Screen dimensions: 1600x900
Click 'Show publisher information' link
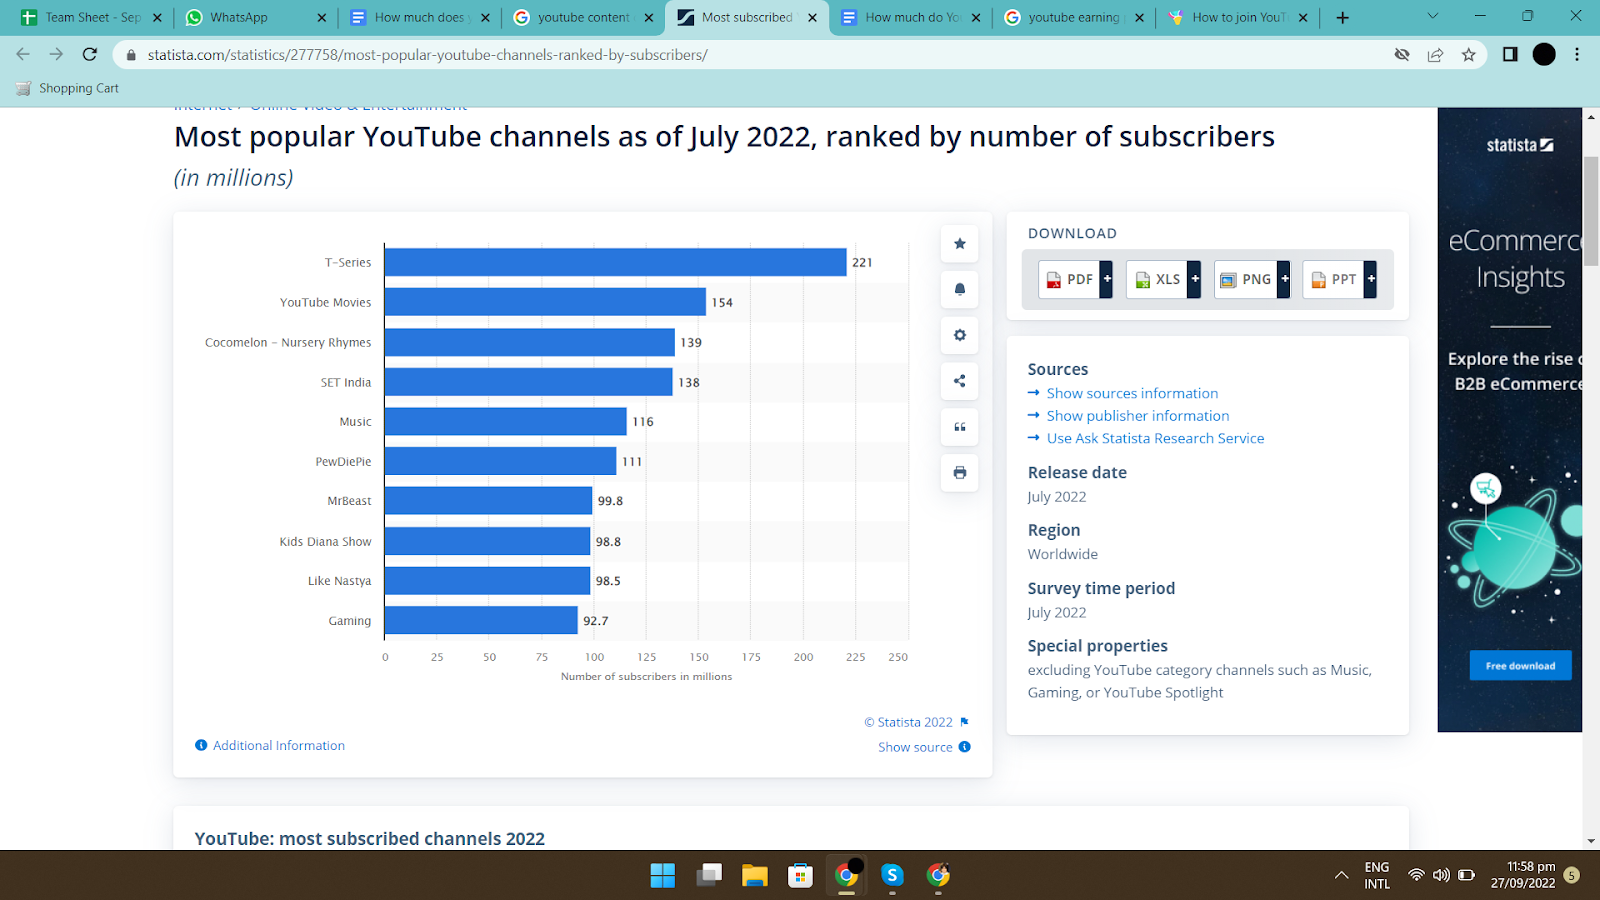(x=1138, y=416)
